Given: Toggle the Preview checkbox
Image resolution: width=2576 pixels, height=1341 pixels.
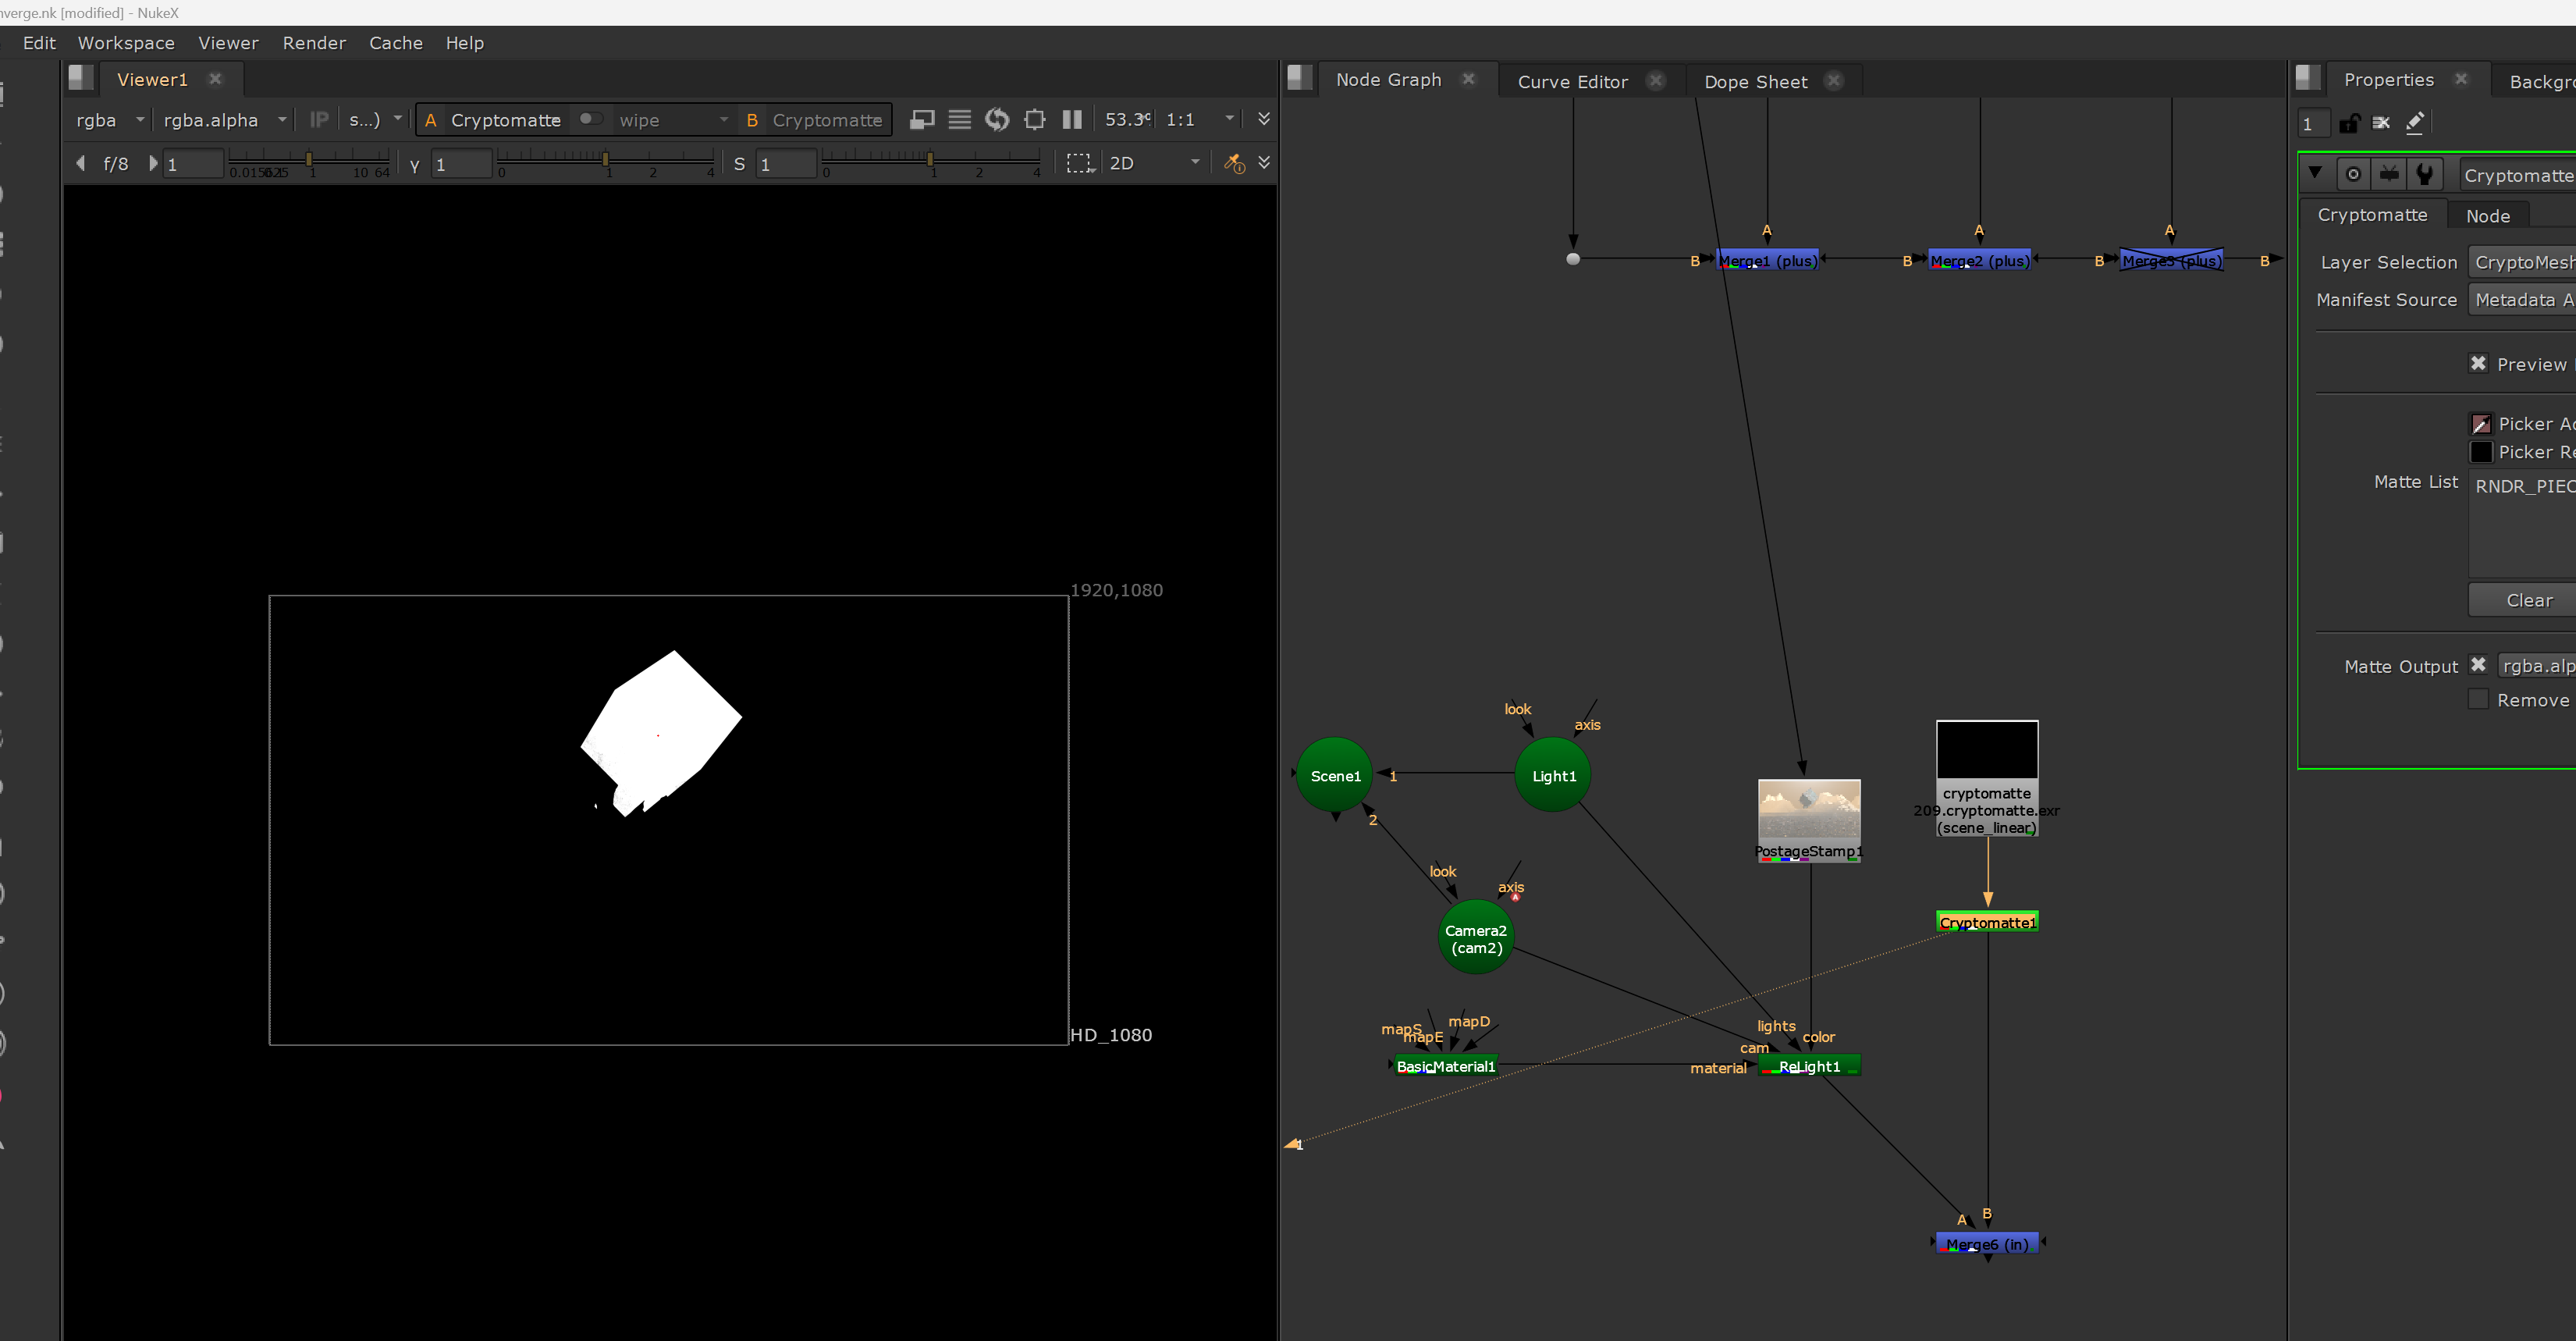Looking at the screenshot, I should coord(2478,364).
